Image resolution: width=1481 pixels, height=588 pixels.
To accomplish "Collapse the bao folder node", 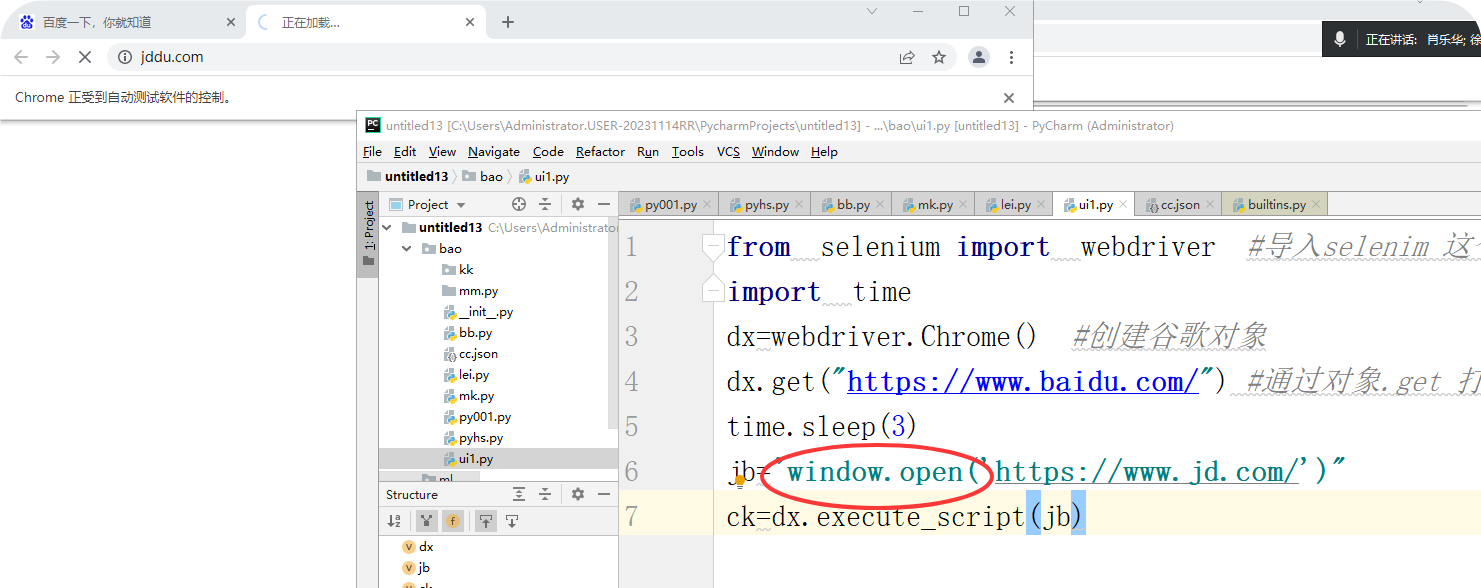I will (x=408, y=249).
